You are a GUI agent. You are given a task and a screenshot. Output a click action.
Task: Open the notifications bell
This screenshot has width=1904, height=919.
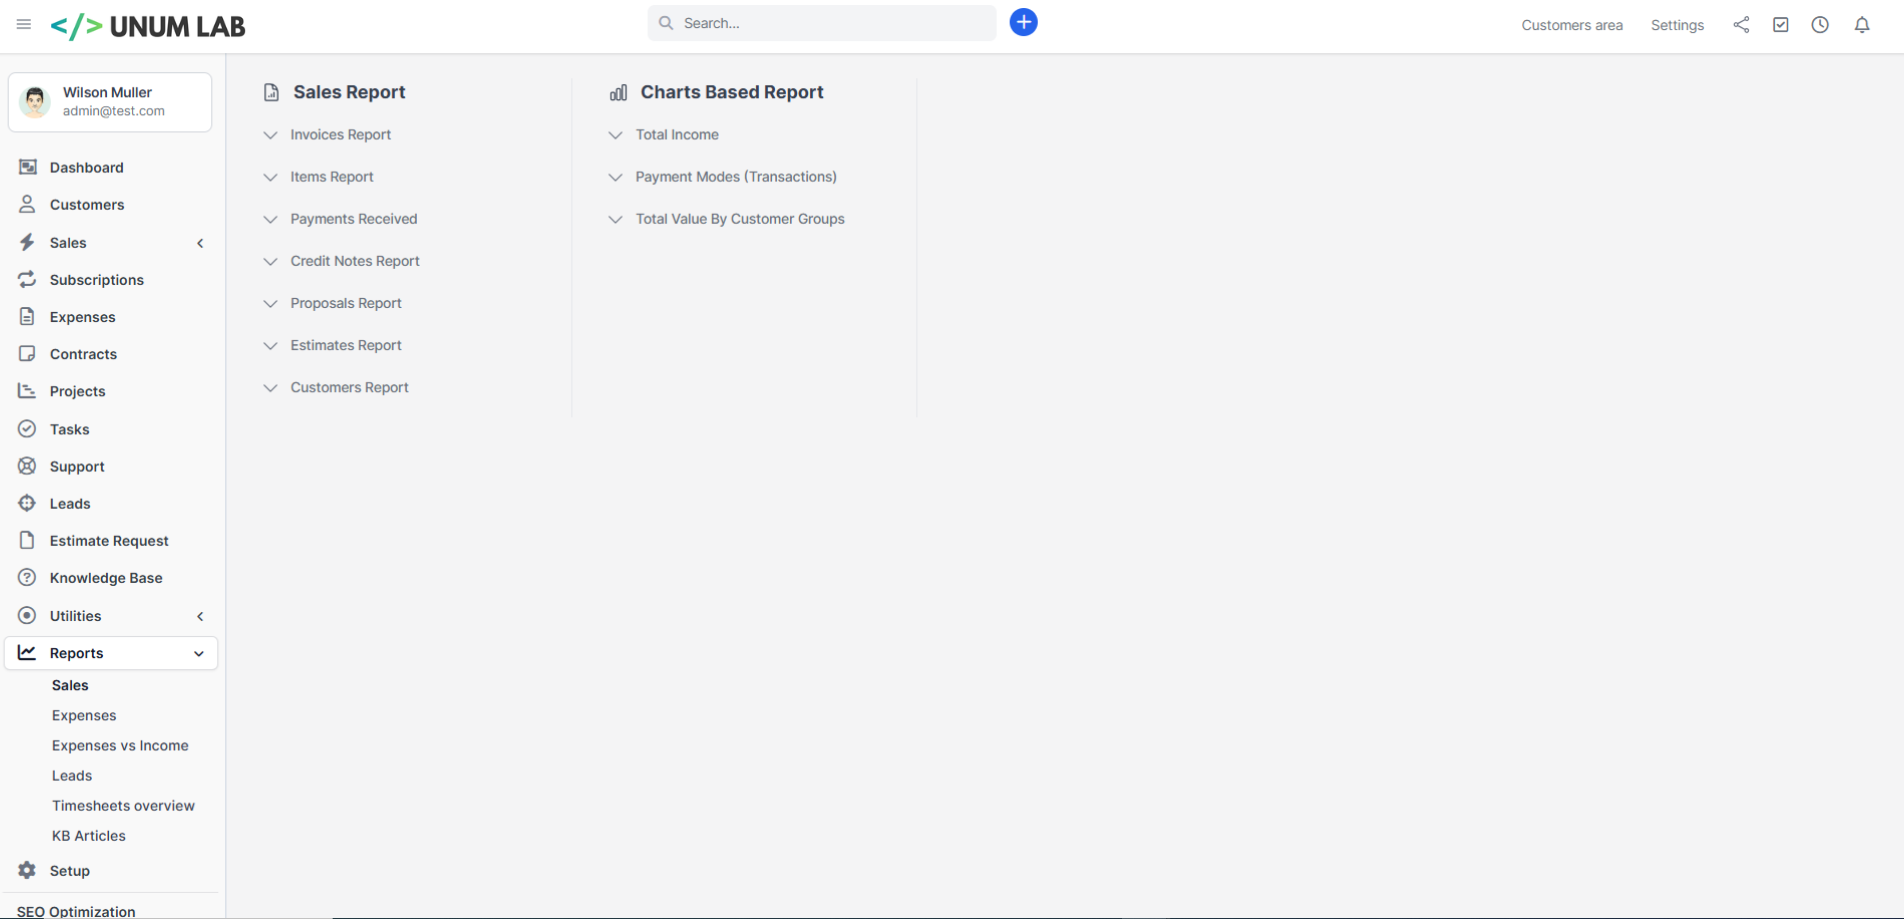point(1862,25)
